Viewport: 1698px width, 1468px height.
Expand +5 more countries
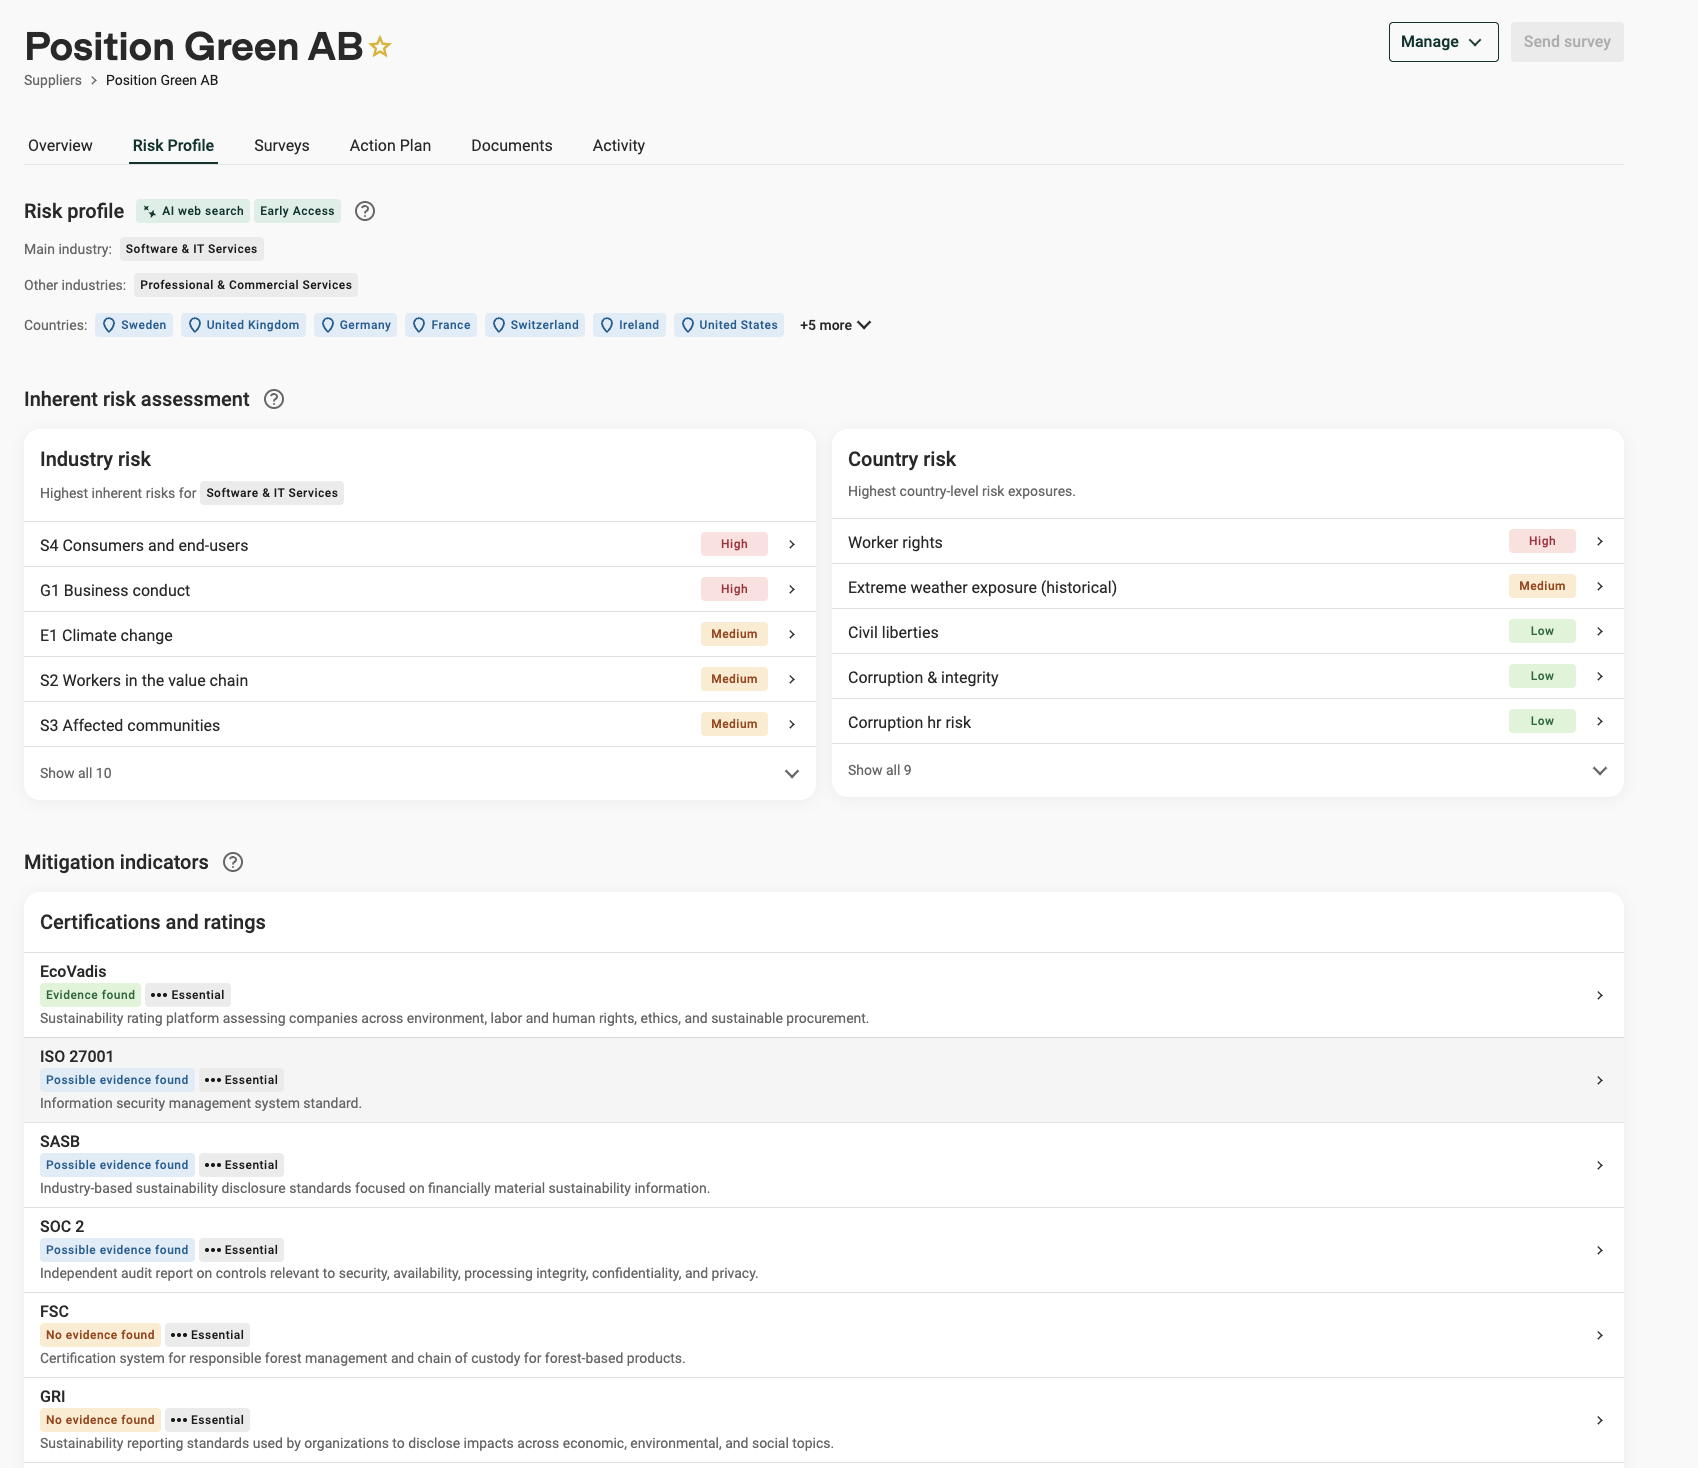point(835,325)
